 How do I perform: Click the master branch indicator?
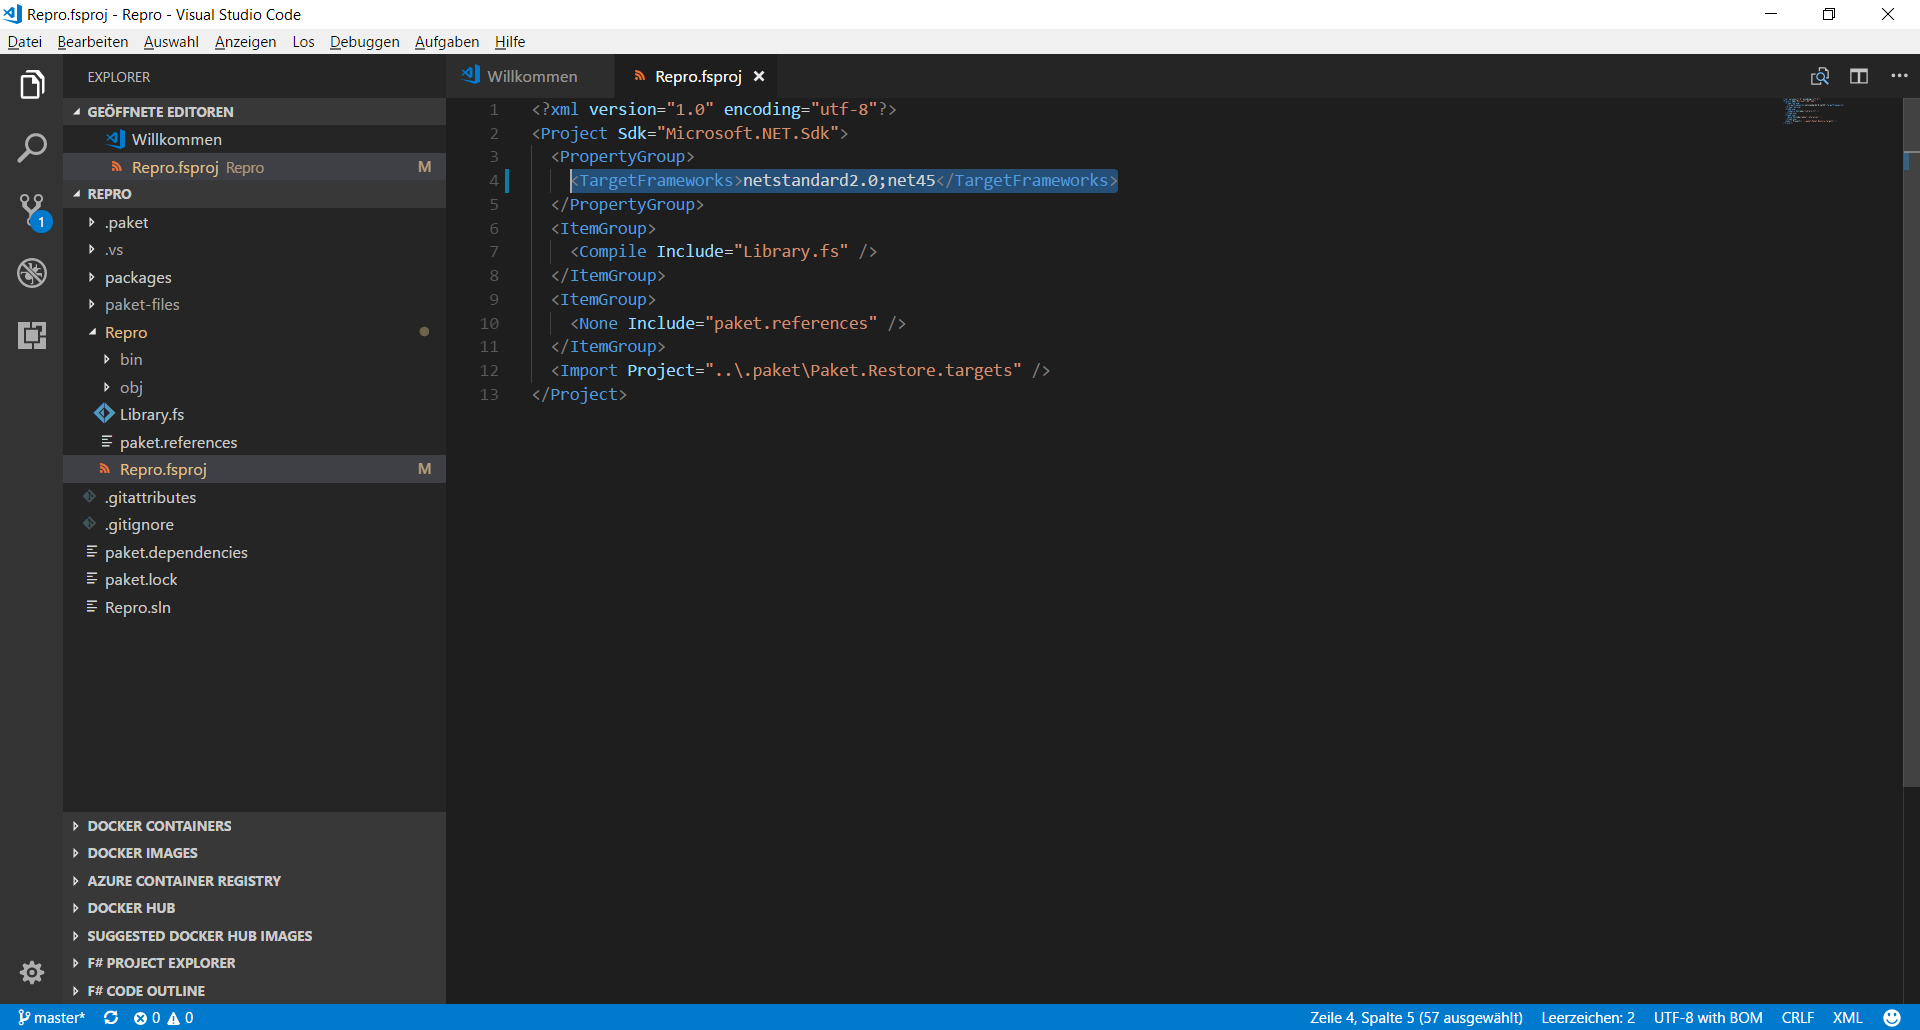click(x=51, y=1017)
